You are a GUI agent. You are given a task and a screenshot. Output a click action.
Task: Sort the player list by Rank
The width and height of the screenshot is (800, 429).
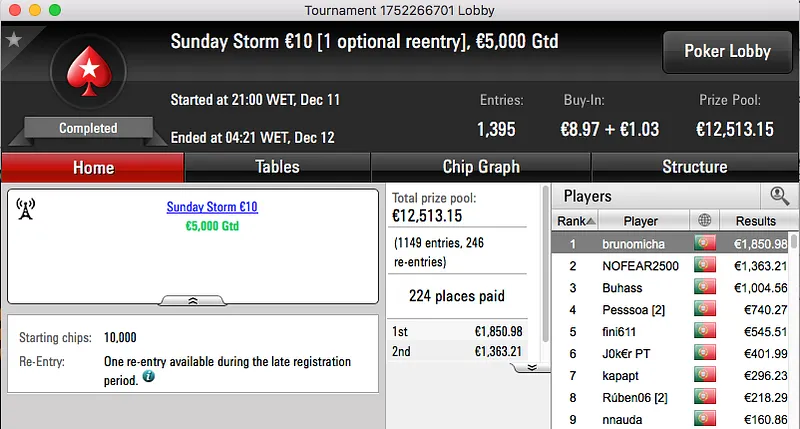point(577,220)
